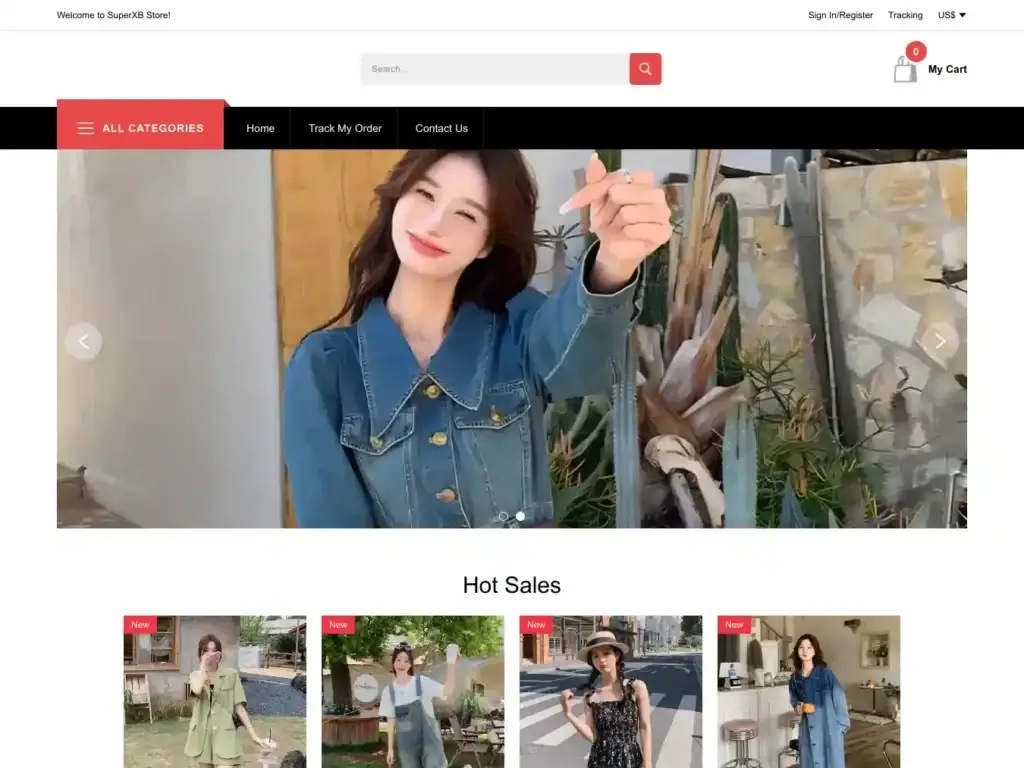1024x768 pixels.
Task: Select the second carousel indicator dot
Action: [x=520, y=516]
